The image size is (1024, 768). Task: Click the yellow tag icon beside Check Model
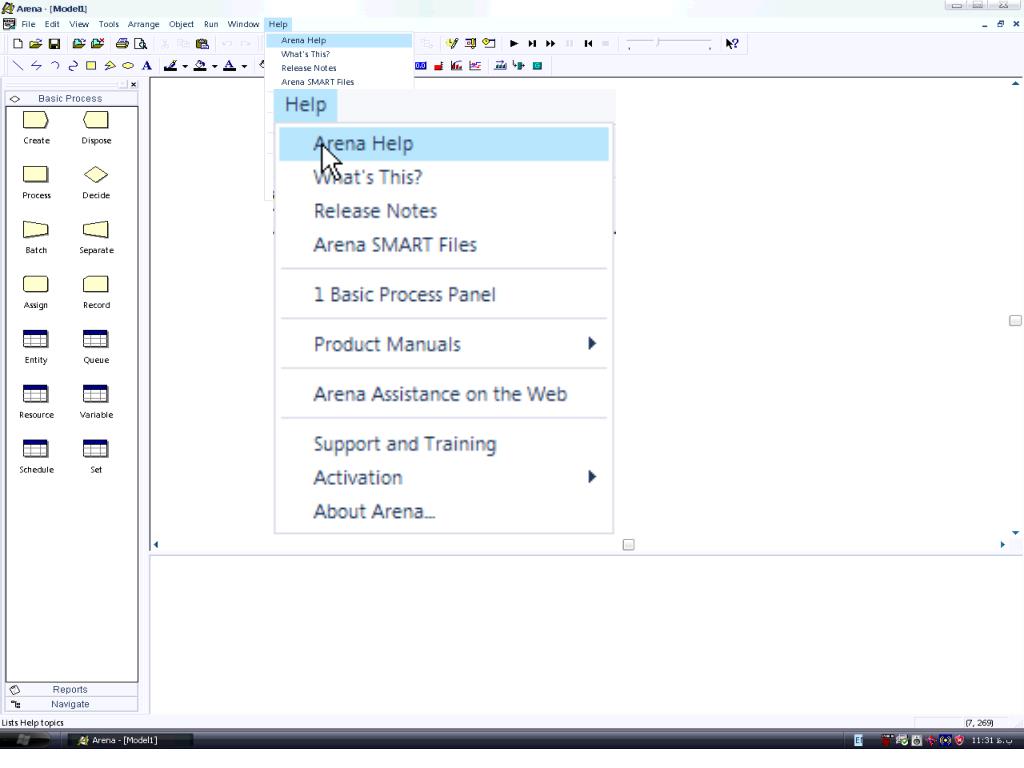[x=488, y=44]
